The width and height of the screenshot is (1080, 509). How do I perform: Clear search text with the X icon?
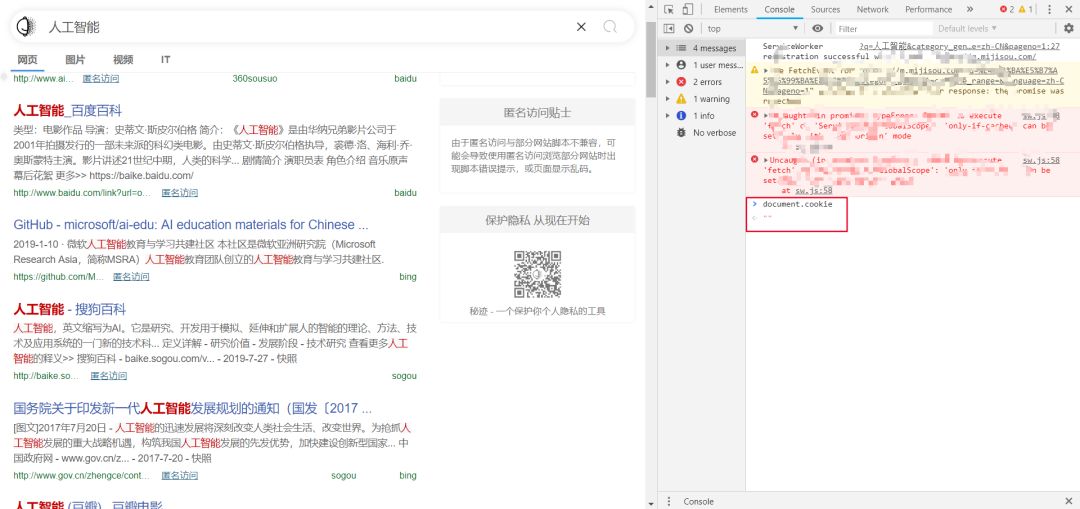pos(581,27)
